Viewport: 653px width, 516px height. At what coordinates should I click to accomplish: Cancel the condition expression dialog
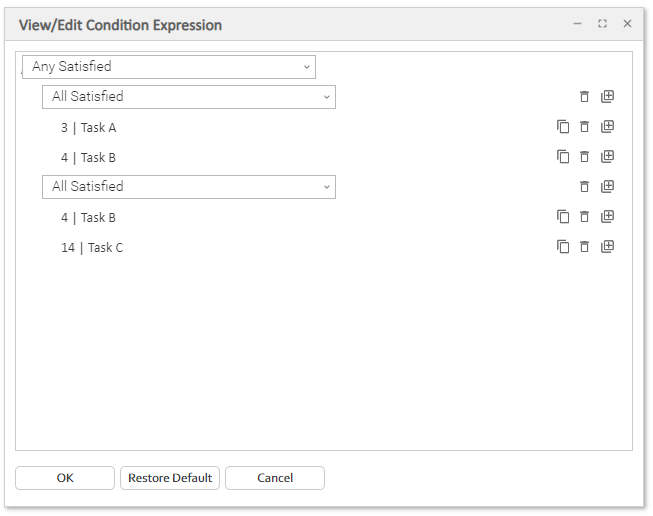click(275, 478)
